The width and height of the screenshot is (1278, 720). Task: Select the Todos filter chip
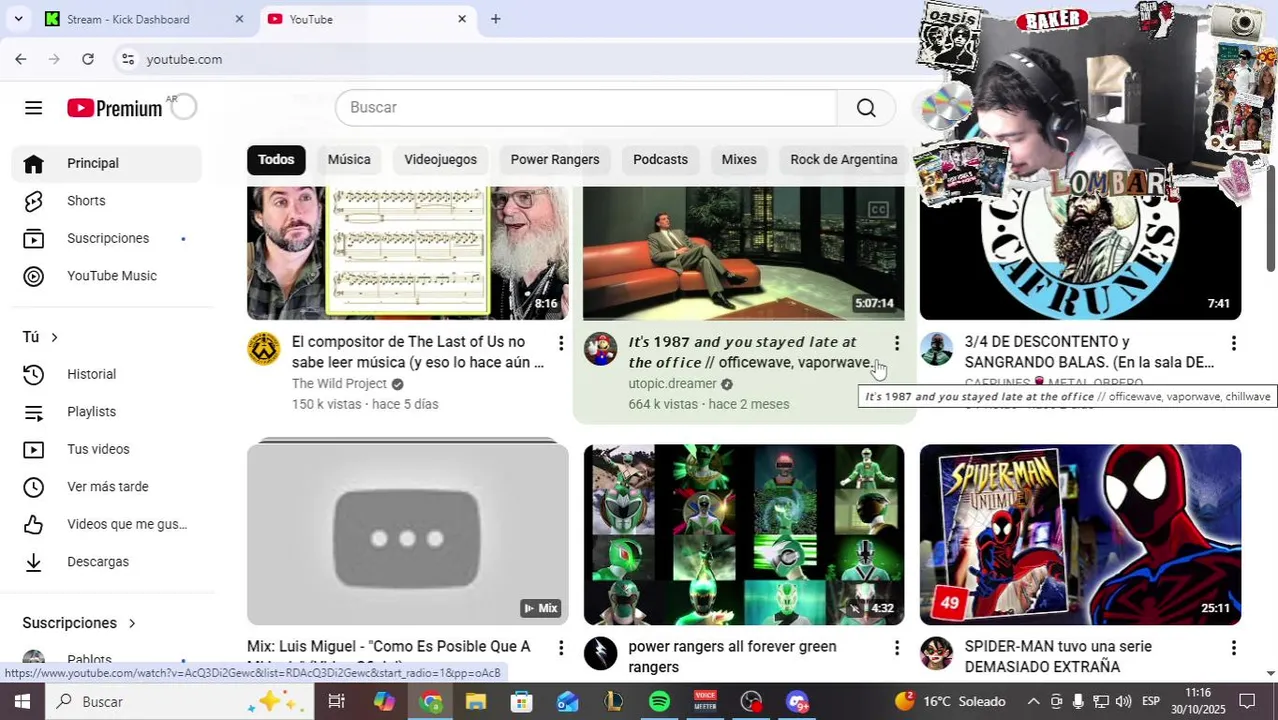[276, 159]
